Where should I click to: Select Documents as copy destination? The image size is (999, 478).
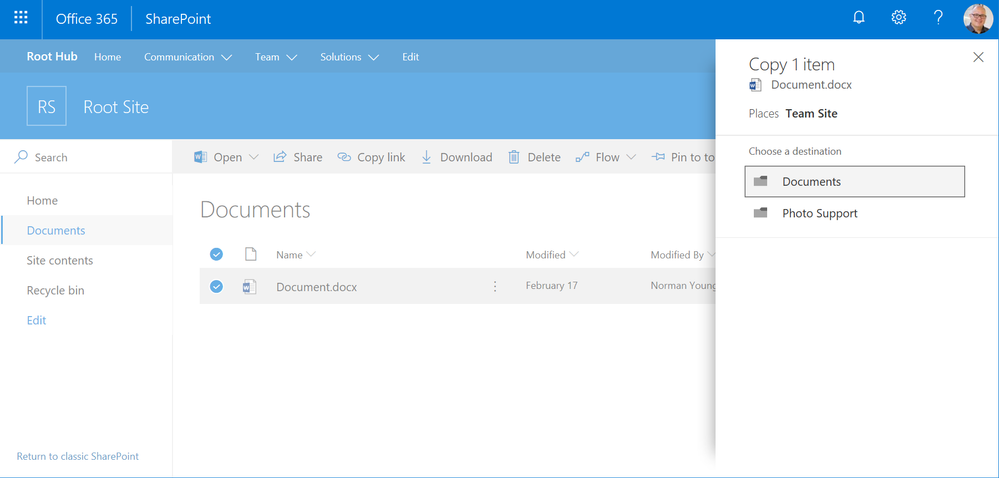coord(854,182)
